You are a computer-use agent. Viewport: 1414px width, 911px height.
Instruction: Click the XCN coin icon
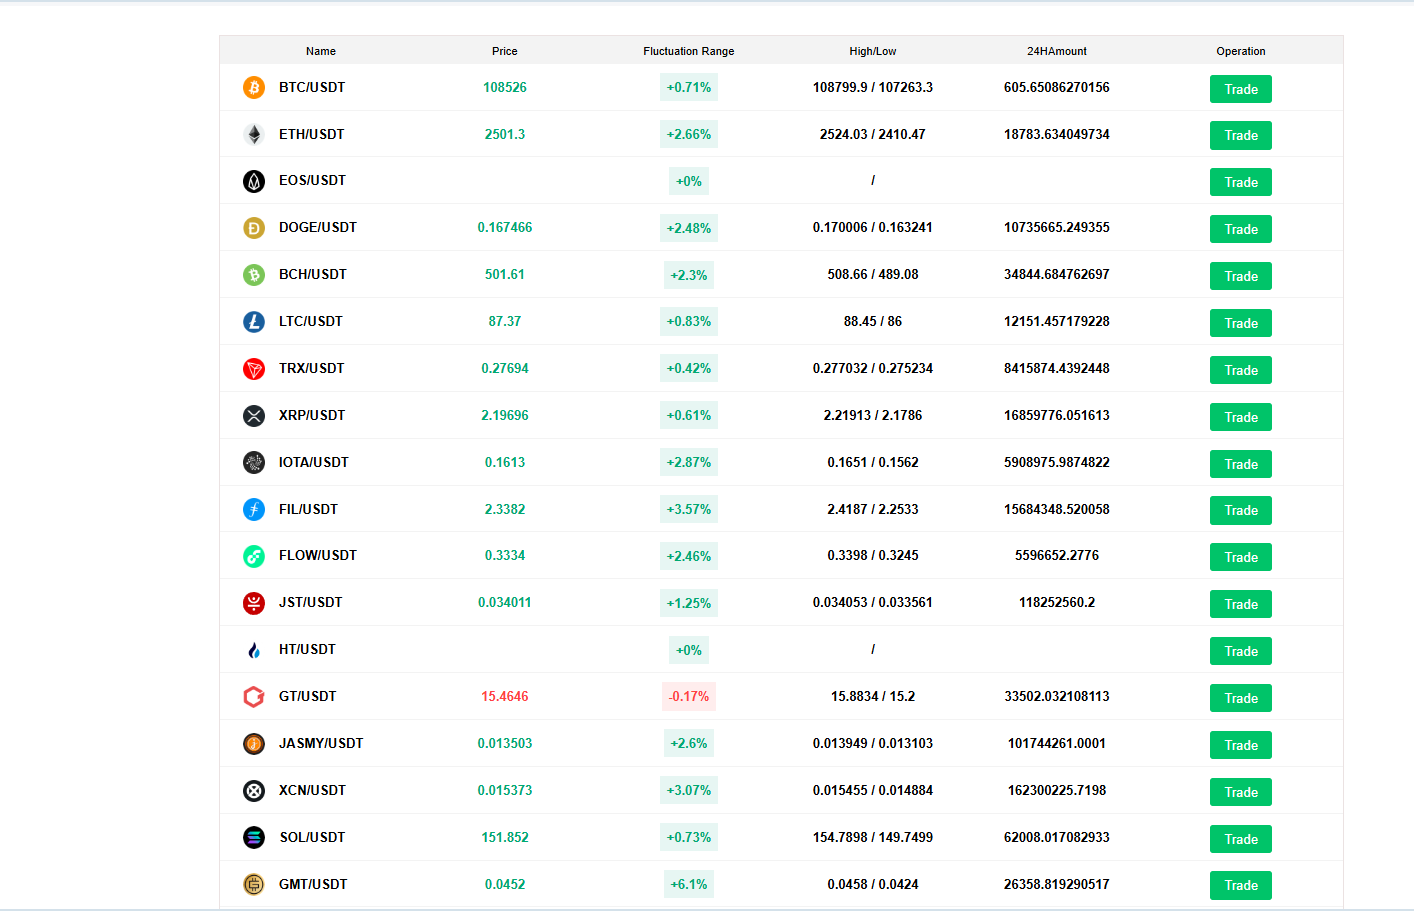pyautogui.click(x=254, y=791)
